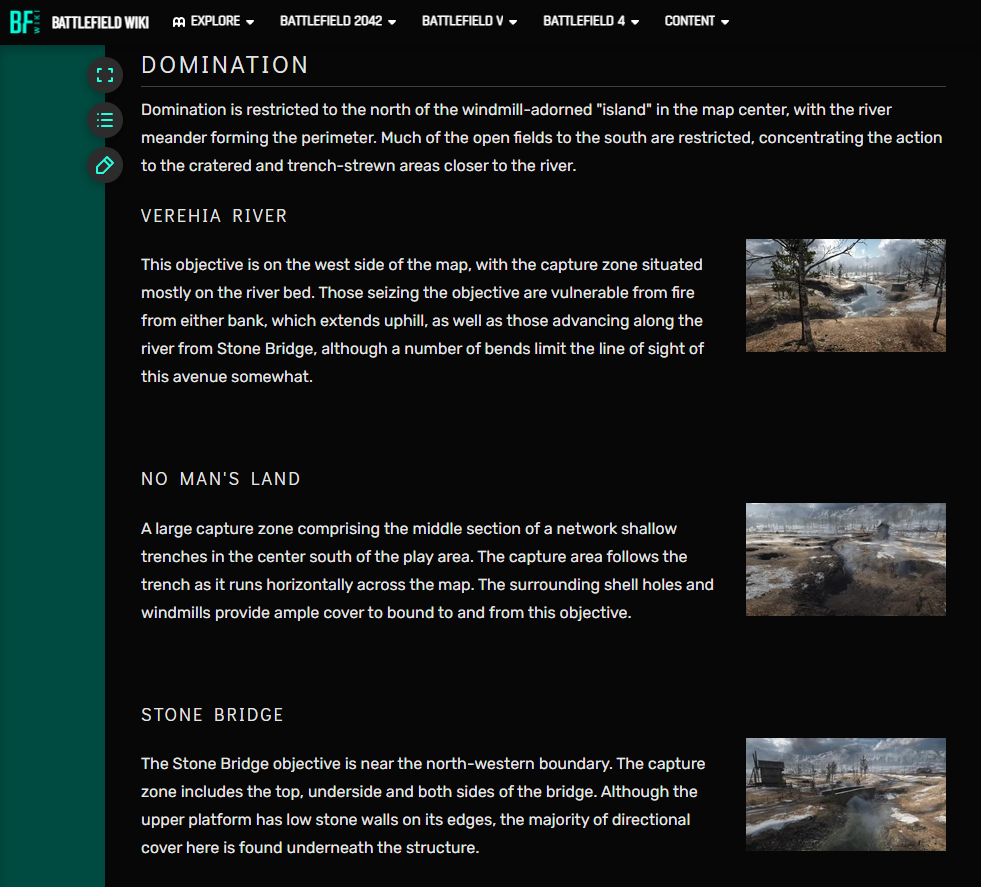This screenshot has height=887, width=981.
Task: Click the Stone Bridge subsection heading
Action: pos(212,714)
